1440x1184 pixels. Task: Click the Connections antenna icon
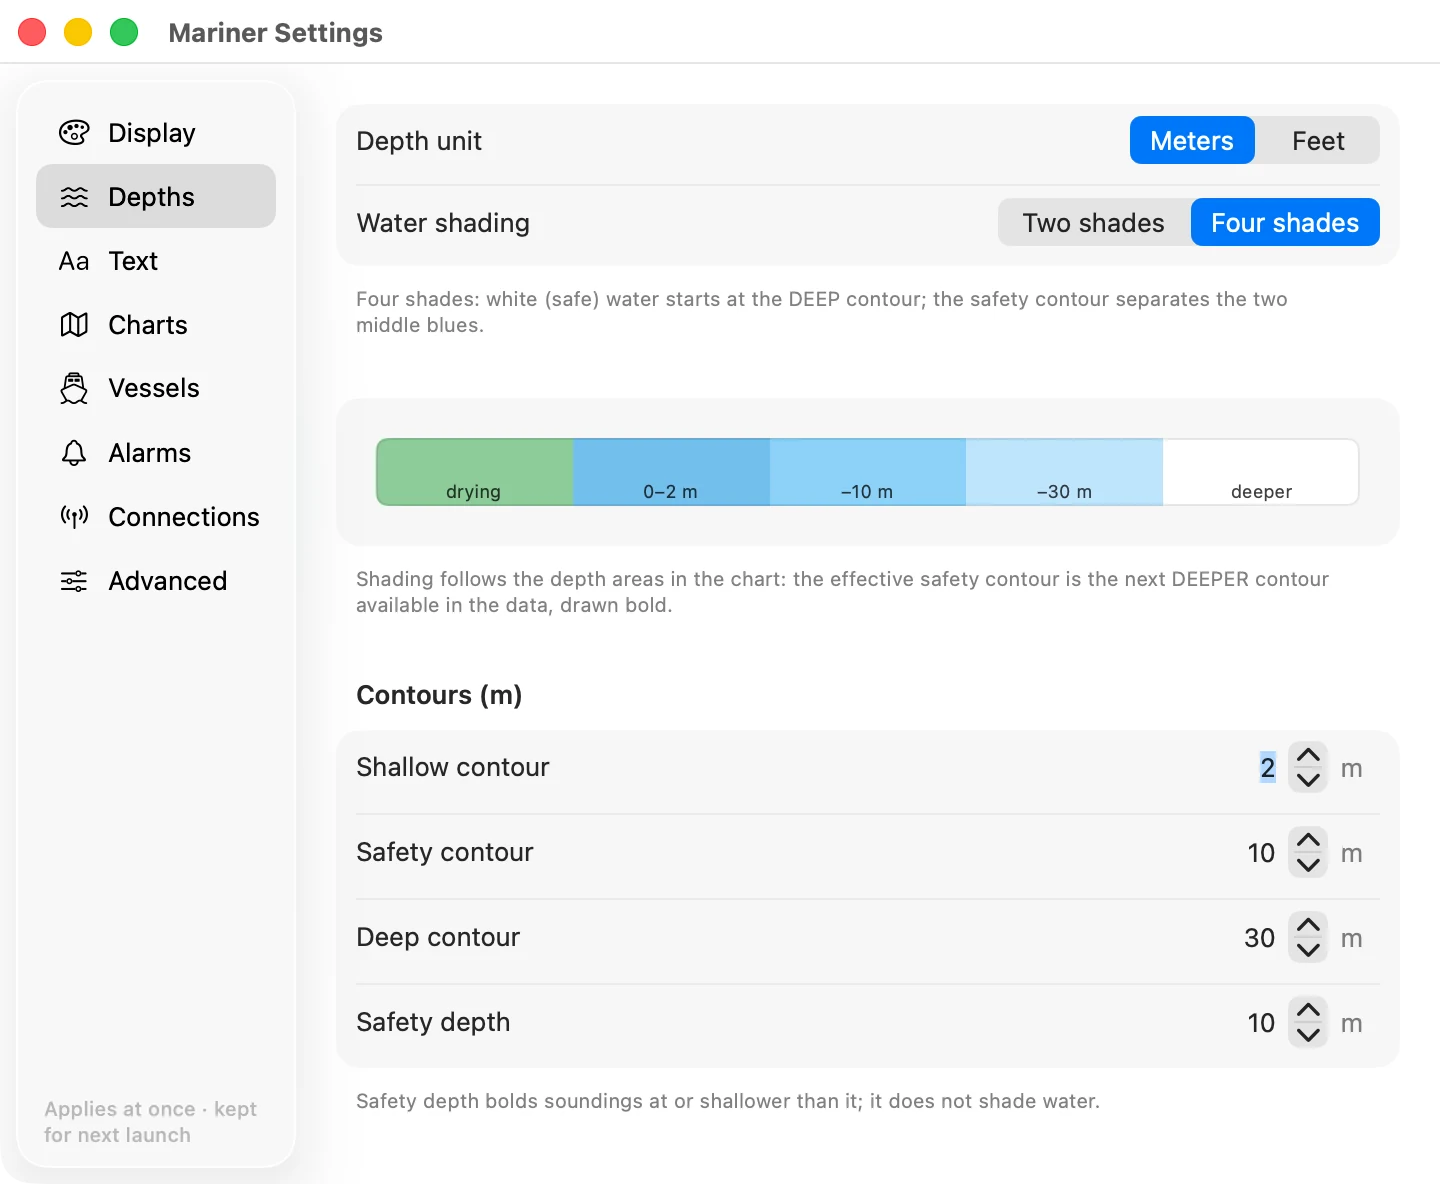pos(74,517)
